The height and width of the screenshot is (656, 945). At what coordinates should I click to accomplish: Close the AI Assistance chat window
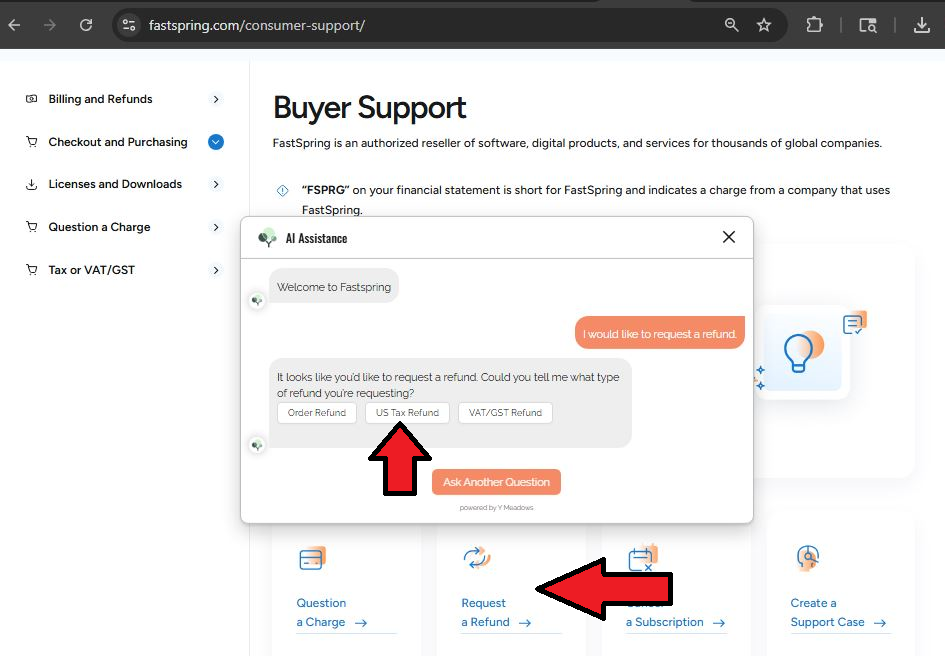729,237
